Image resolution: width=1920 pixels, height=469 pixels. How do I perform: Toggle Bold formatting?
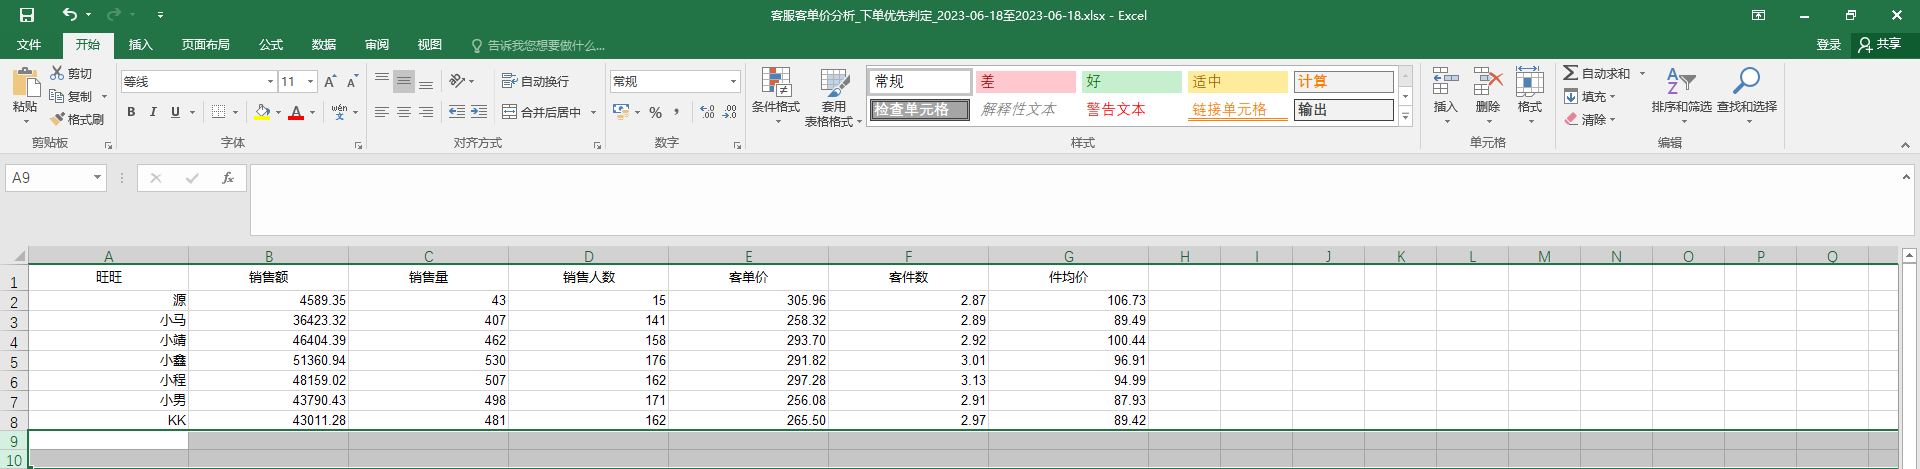click(x=131, y=112)
